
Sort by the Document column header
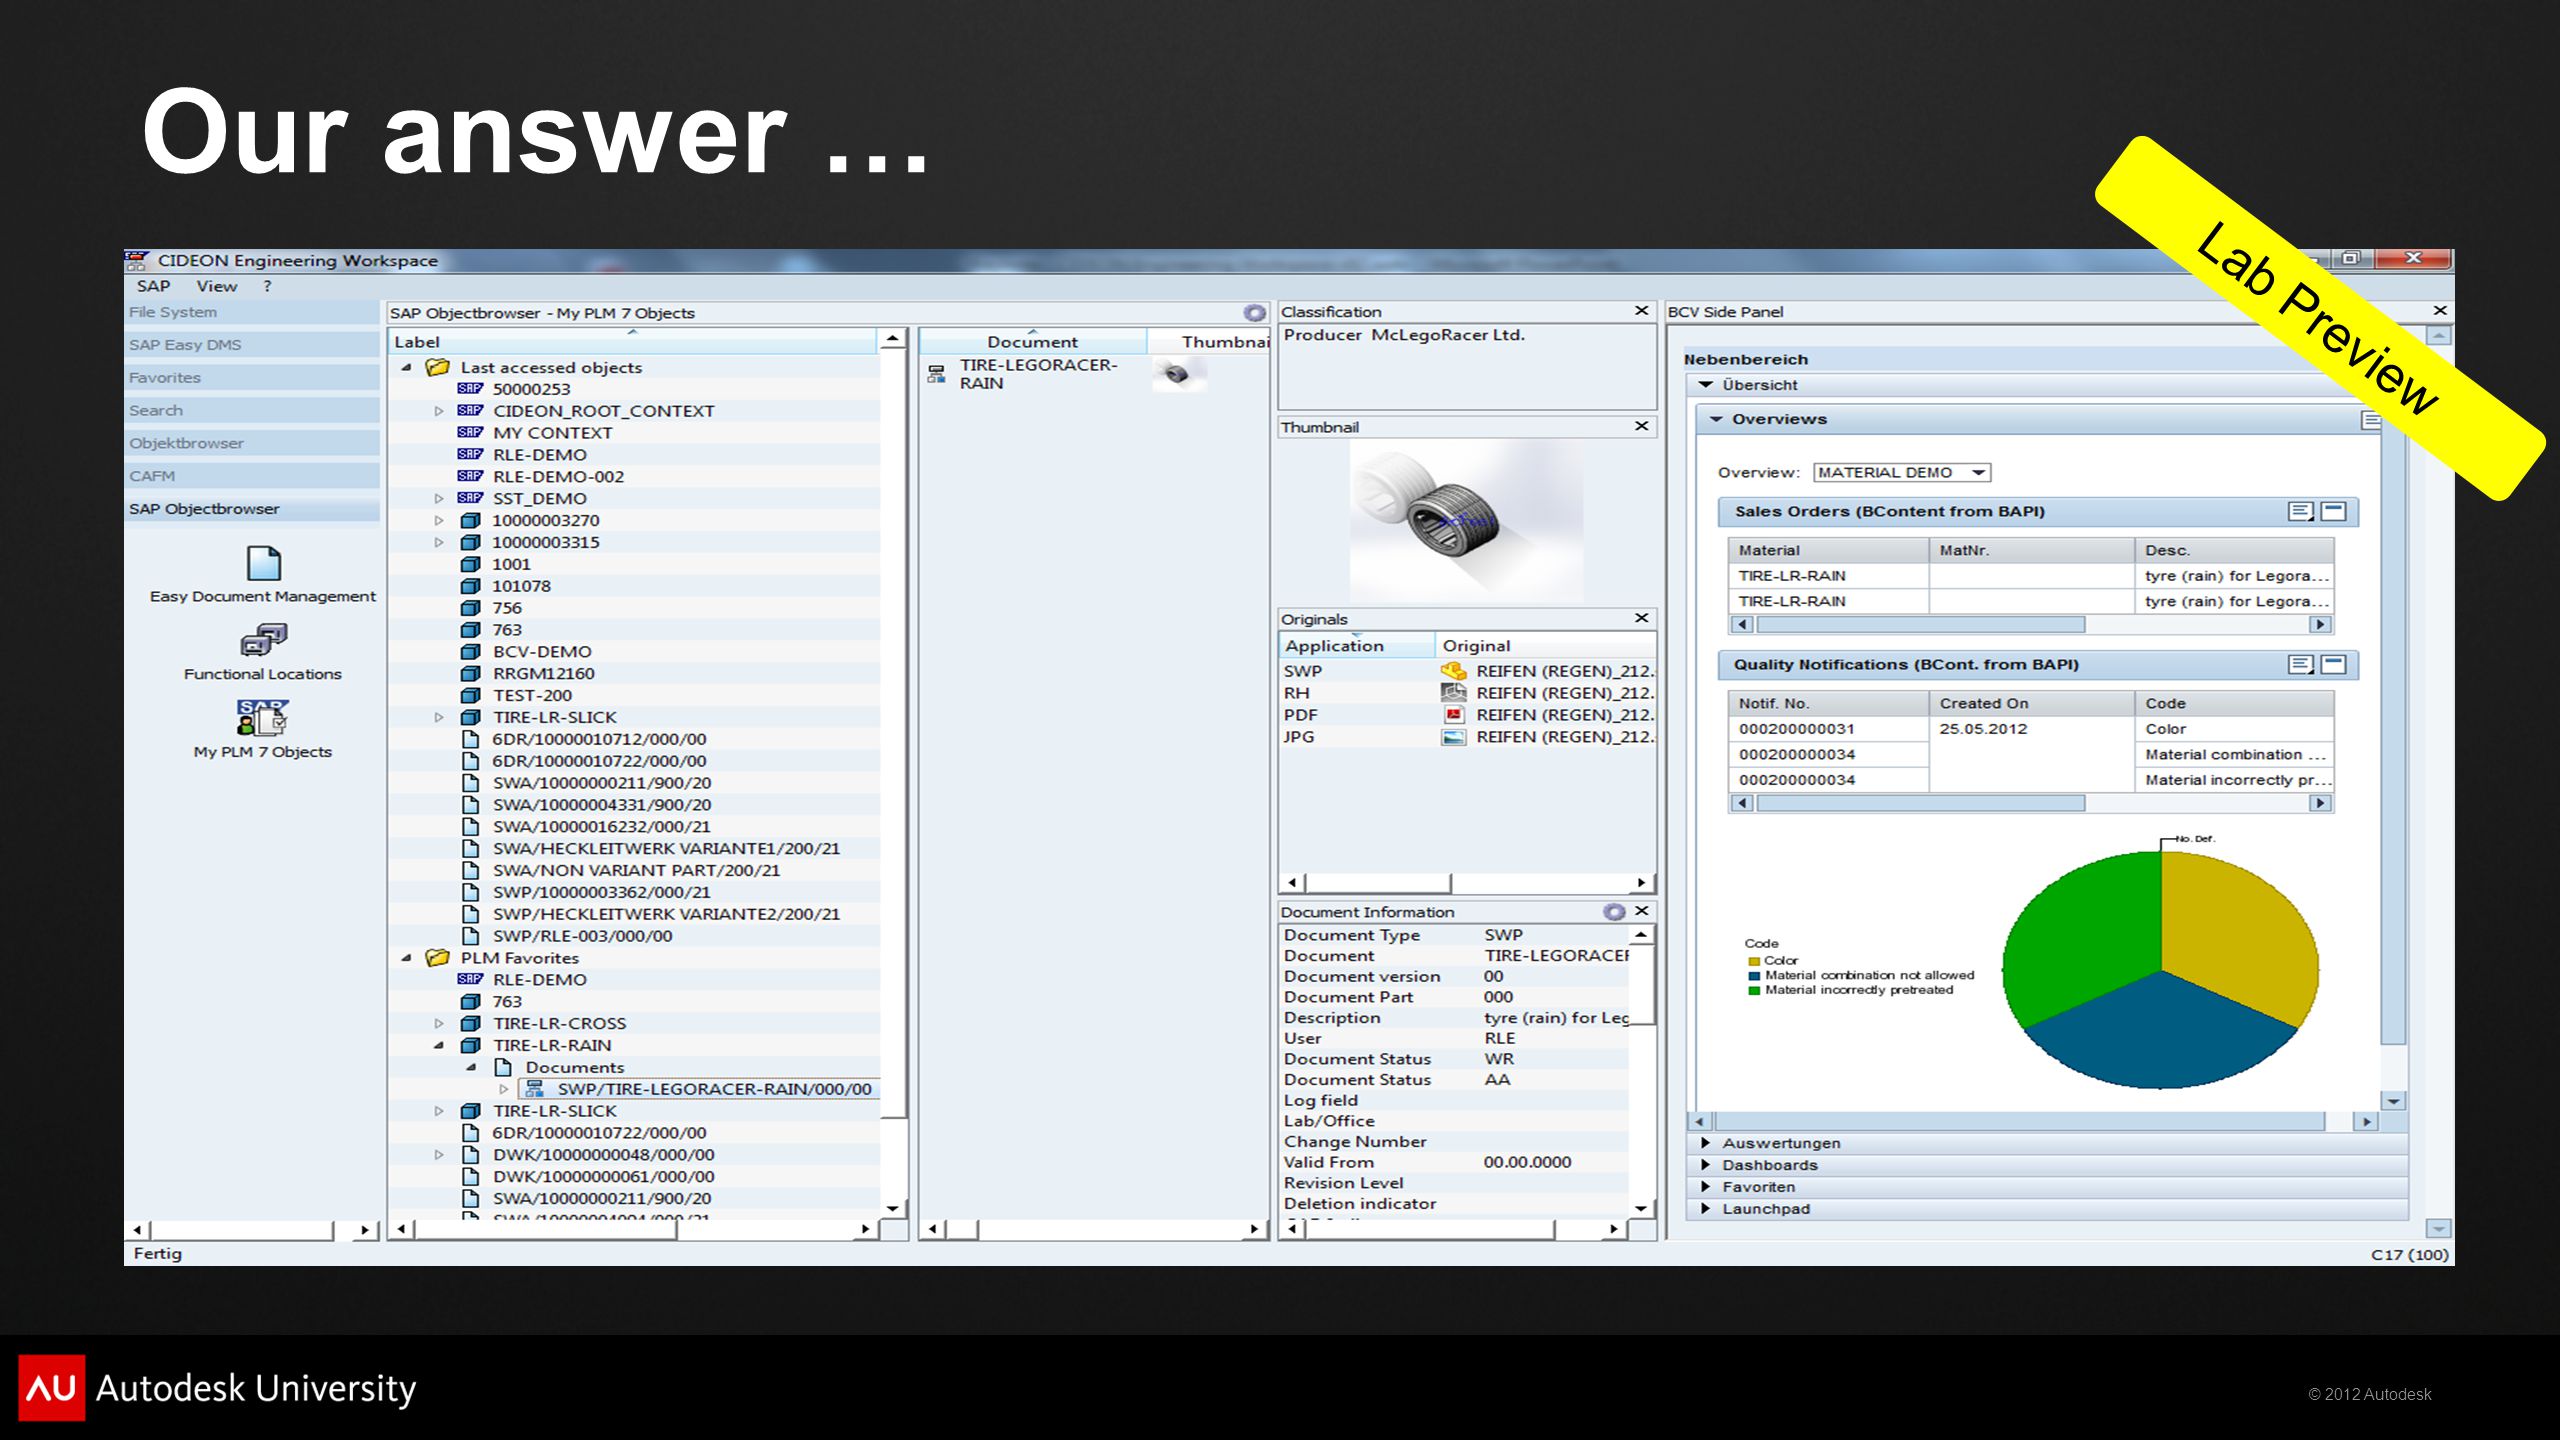1032,342
